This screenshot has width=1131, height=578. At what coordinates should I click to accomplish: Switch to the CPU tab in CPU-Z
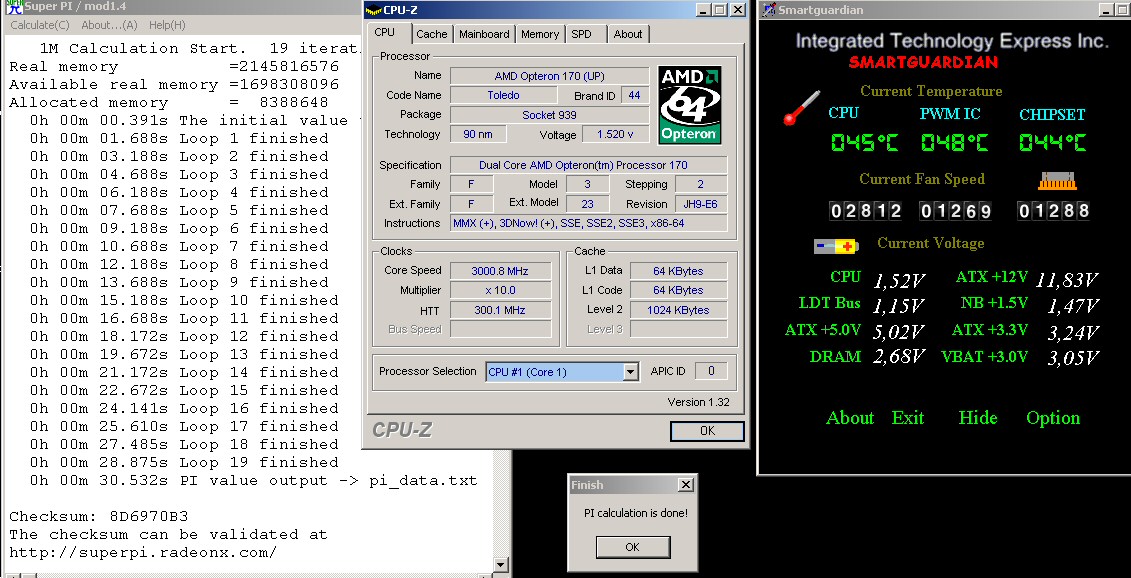384,32
